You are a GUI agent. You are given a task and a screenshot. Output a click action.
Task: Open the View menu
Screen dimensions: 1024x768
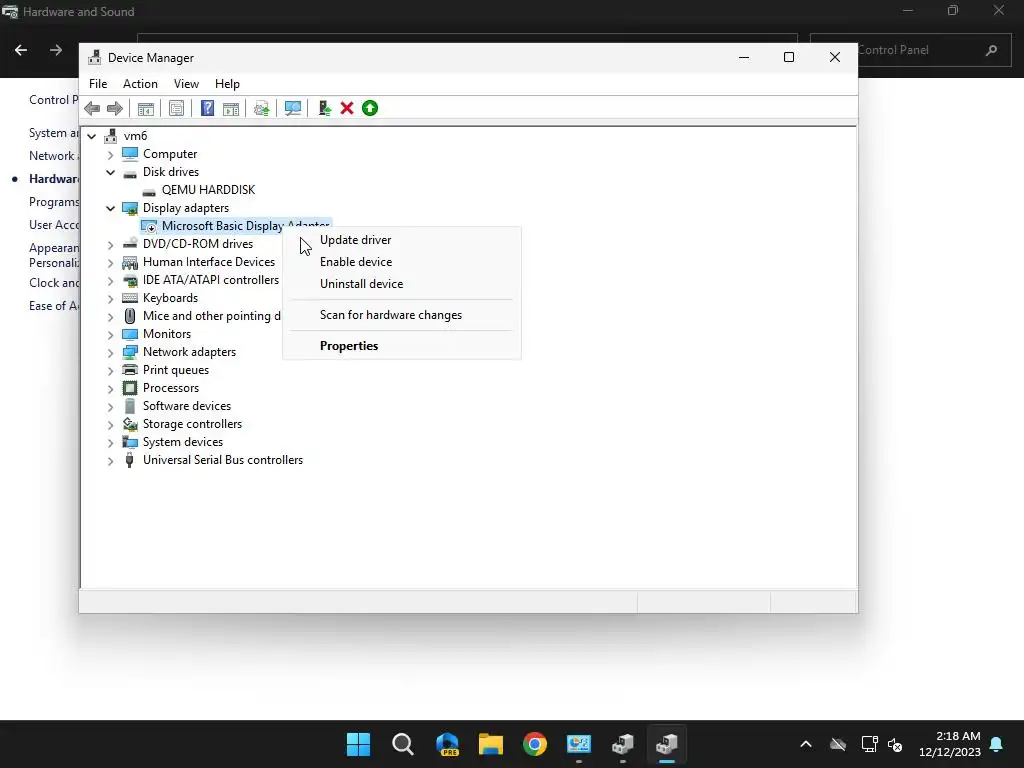186,84
